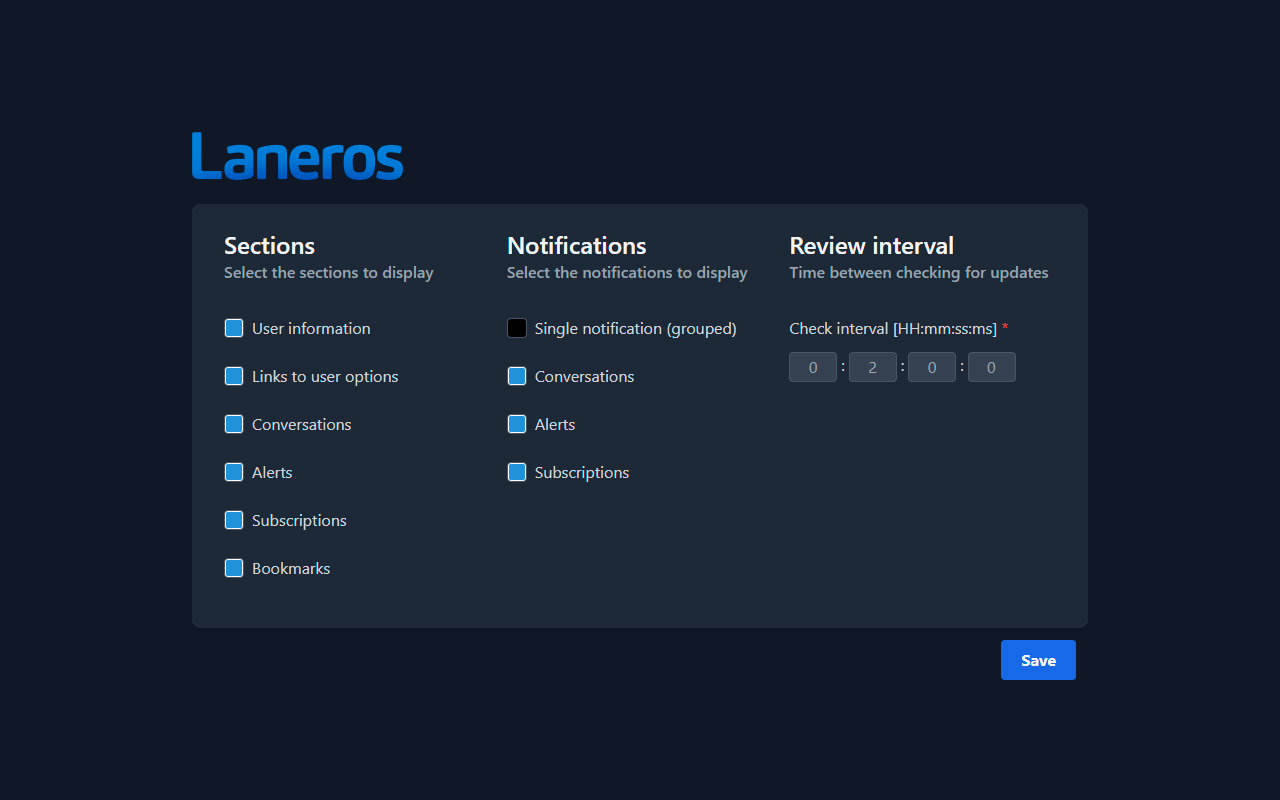Click 'Select the notifications to display' text

(627, 272)
